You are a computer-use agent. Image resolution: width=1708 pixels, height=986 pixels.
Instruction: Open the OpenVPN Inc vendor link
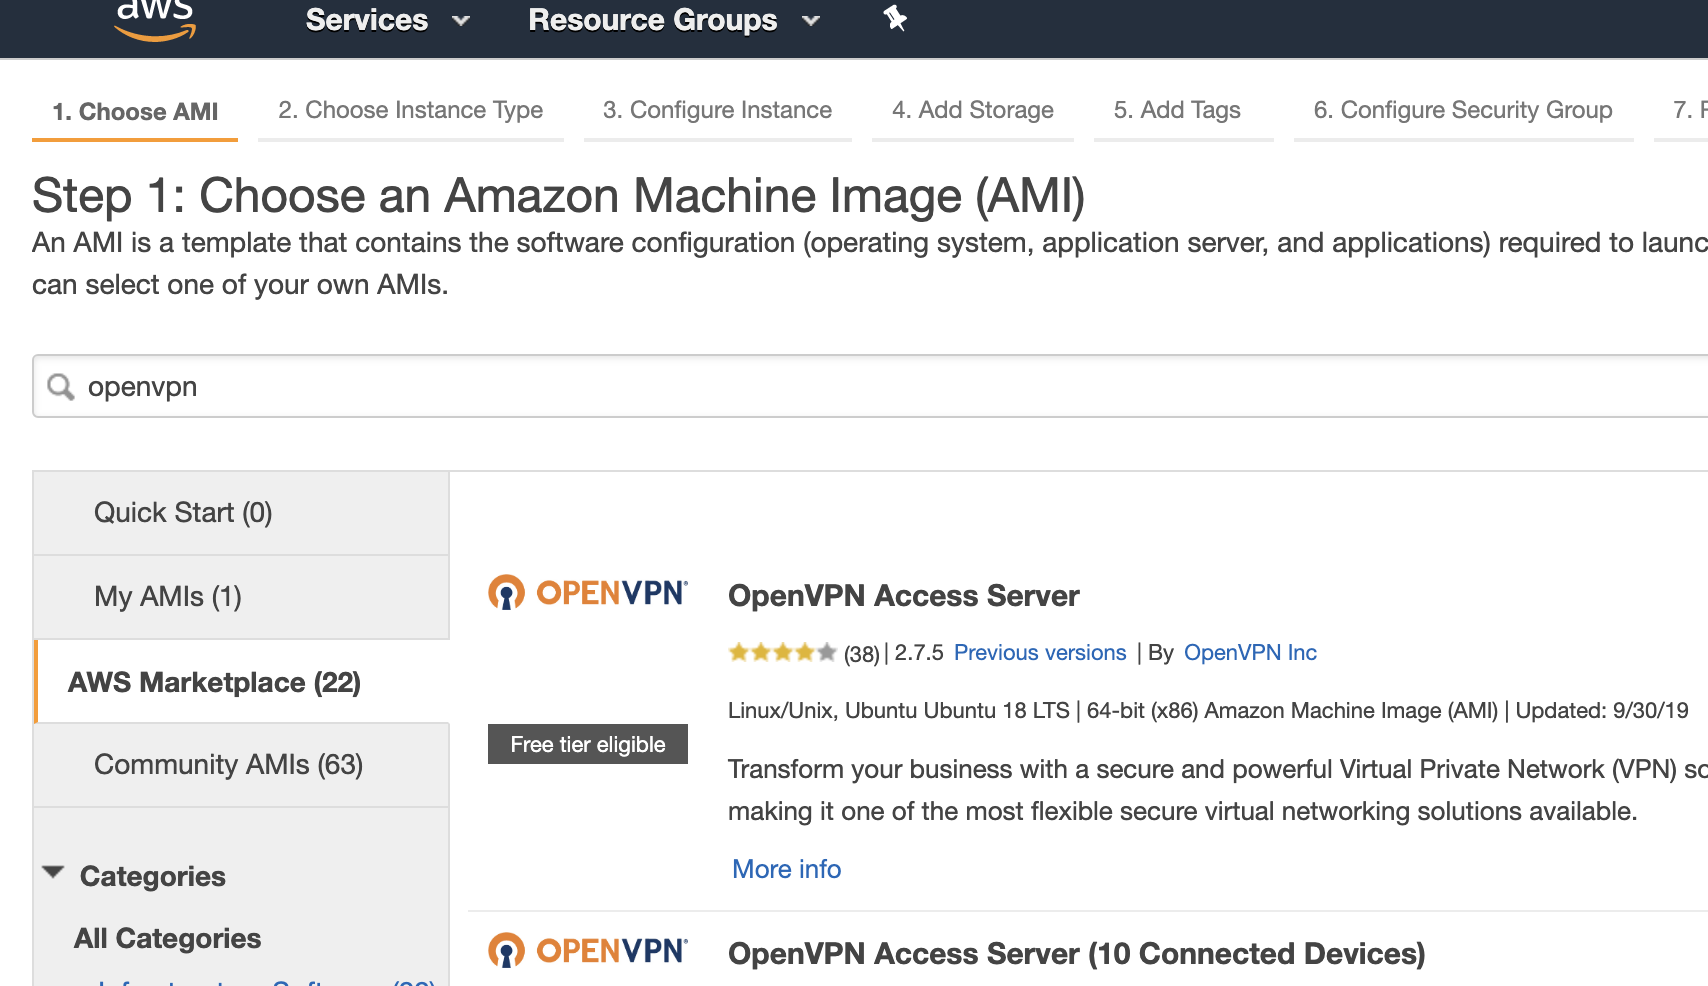pyautogui.click(x=1250, y=653)
